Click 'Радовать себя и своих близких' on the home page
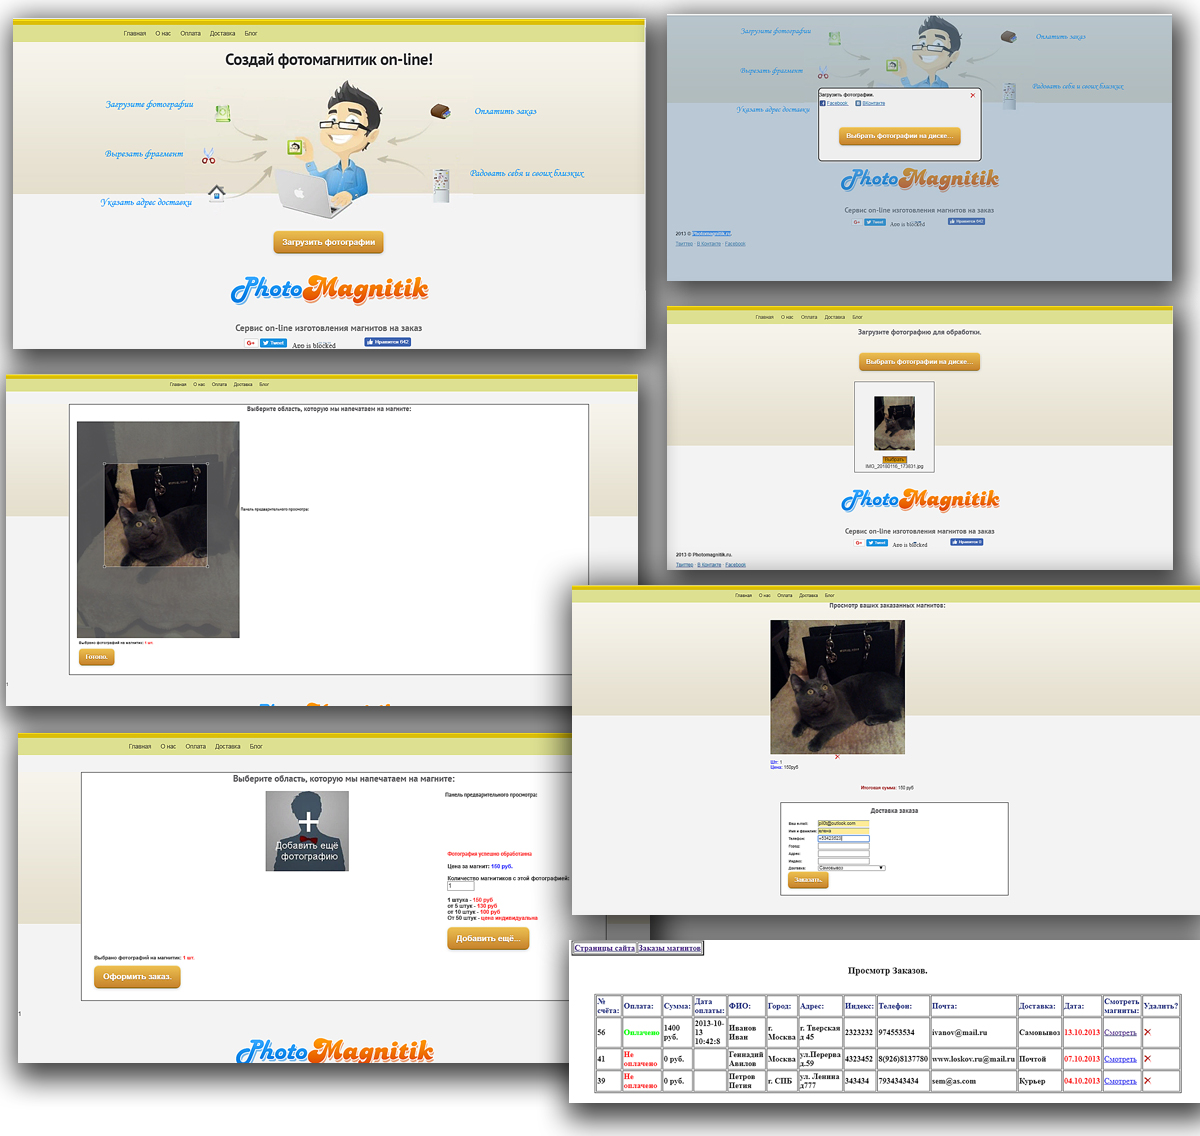This screenshot has width=1200, height=1136. [x=527, y=173]
